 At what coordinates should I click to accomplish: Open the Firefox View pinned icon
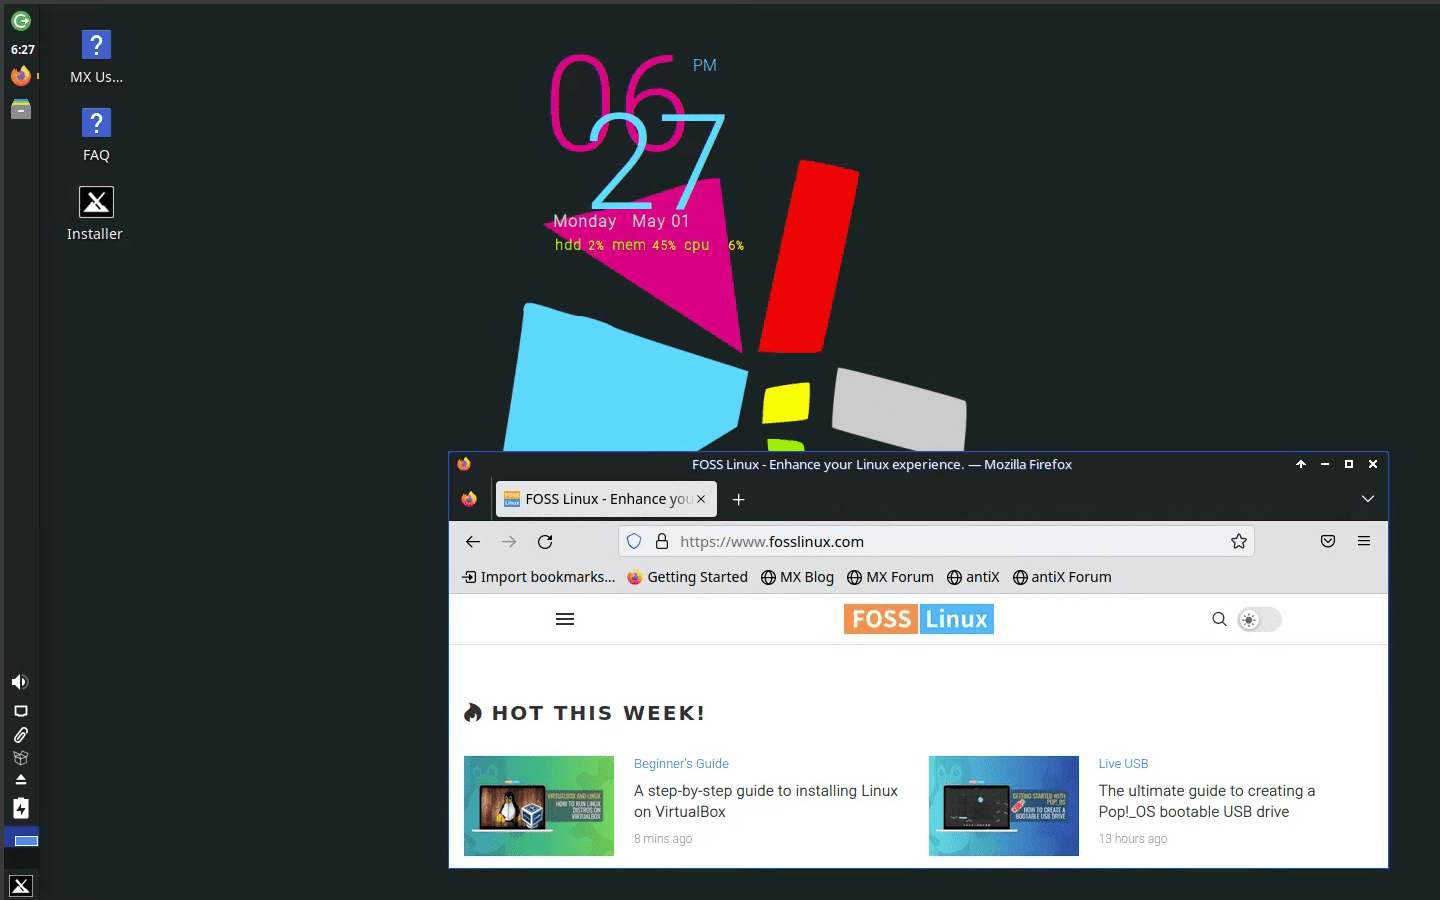pos(469,499)
